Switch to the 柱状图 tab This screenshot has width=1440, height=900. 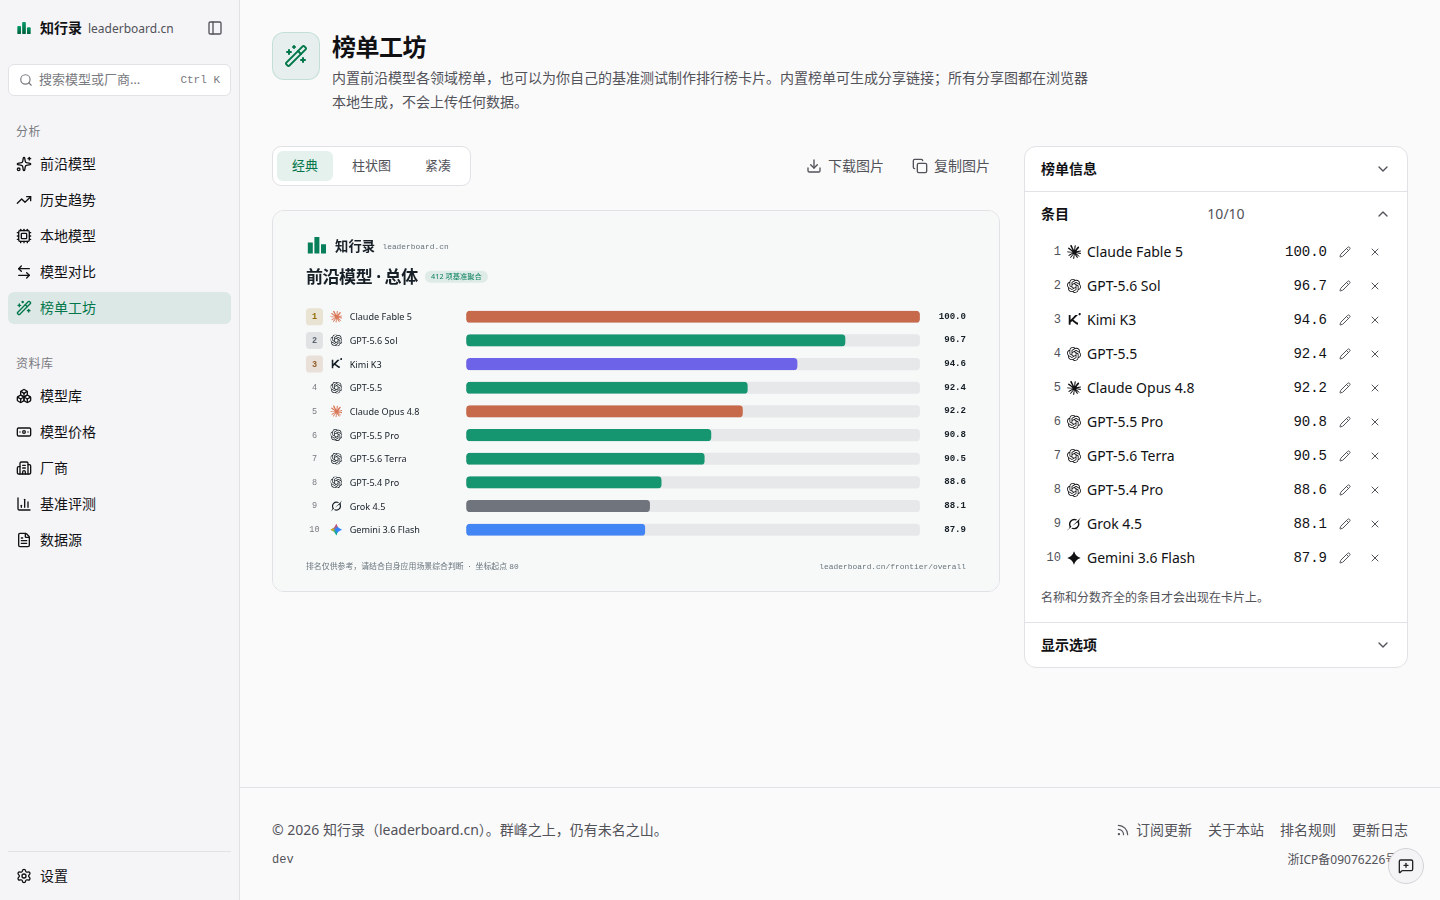click(x=371, y=166)
